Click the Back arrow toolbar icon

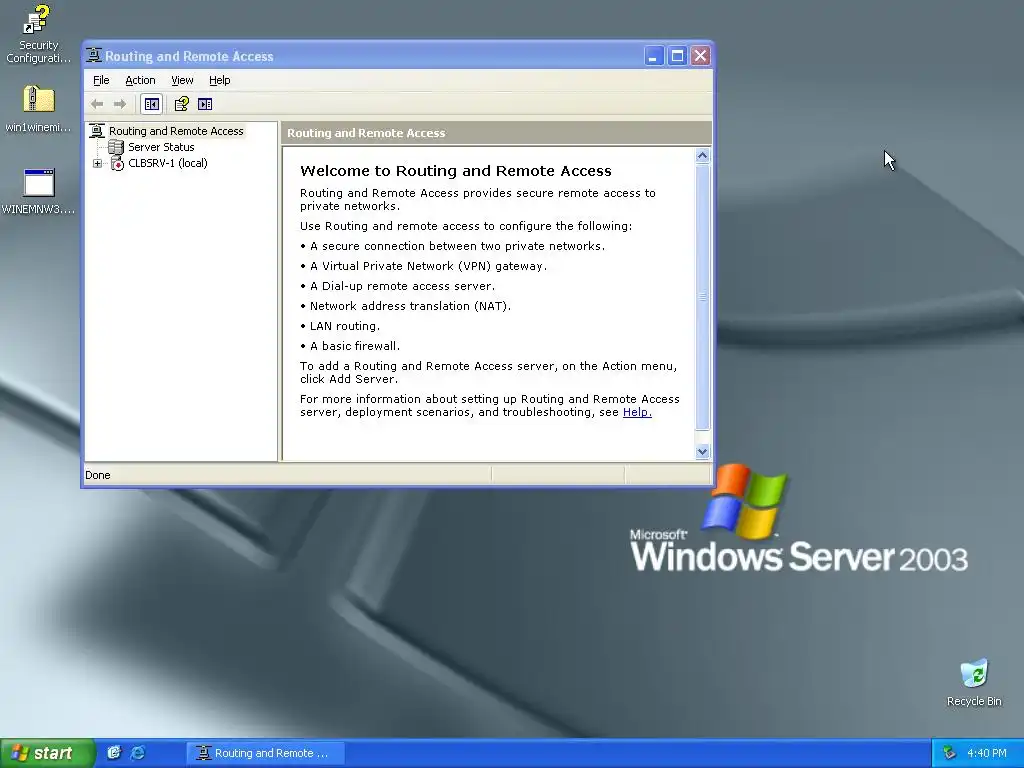pos(97,104)
